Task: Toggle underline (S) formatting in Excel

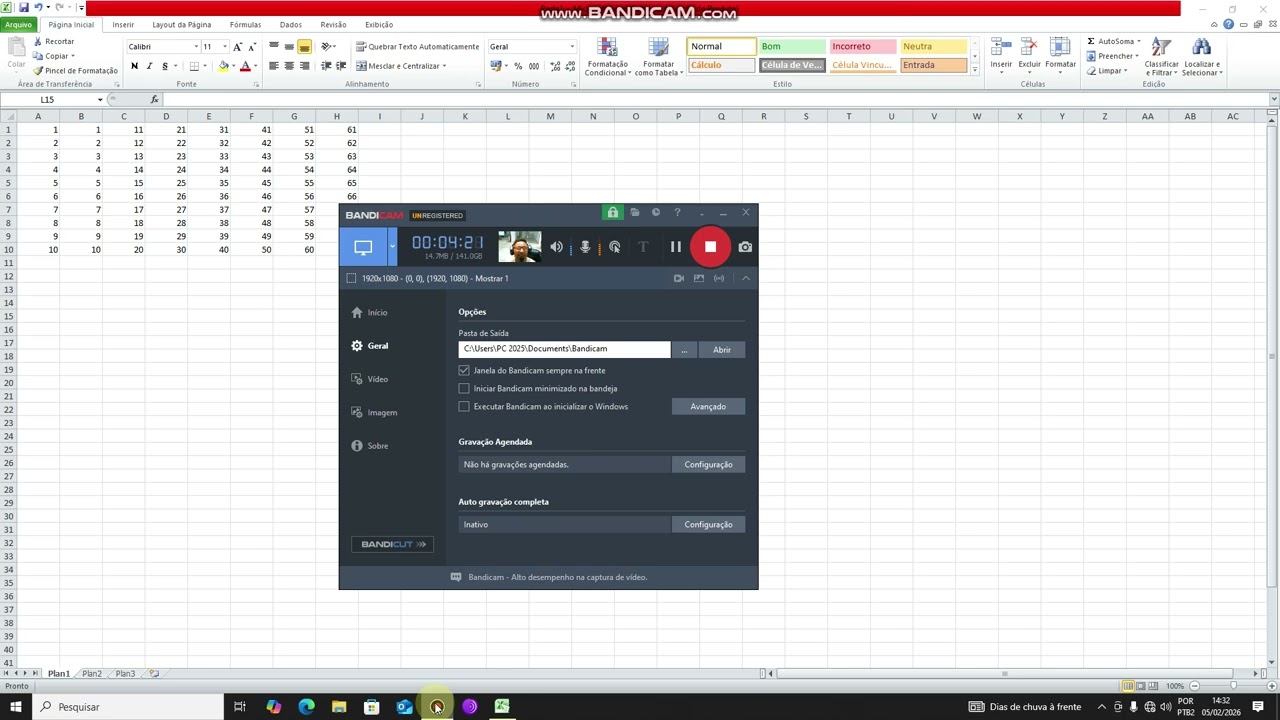Action: click(165, 66)
